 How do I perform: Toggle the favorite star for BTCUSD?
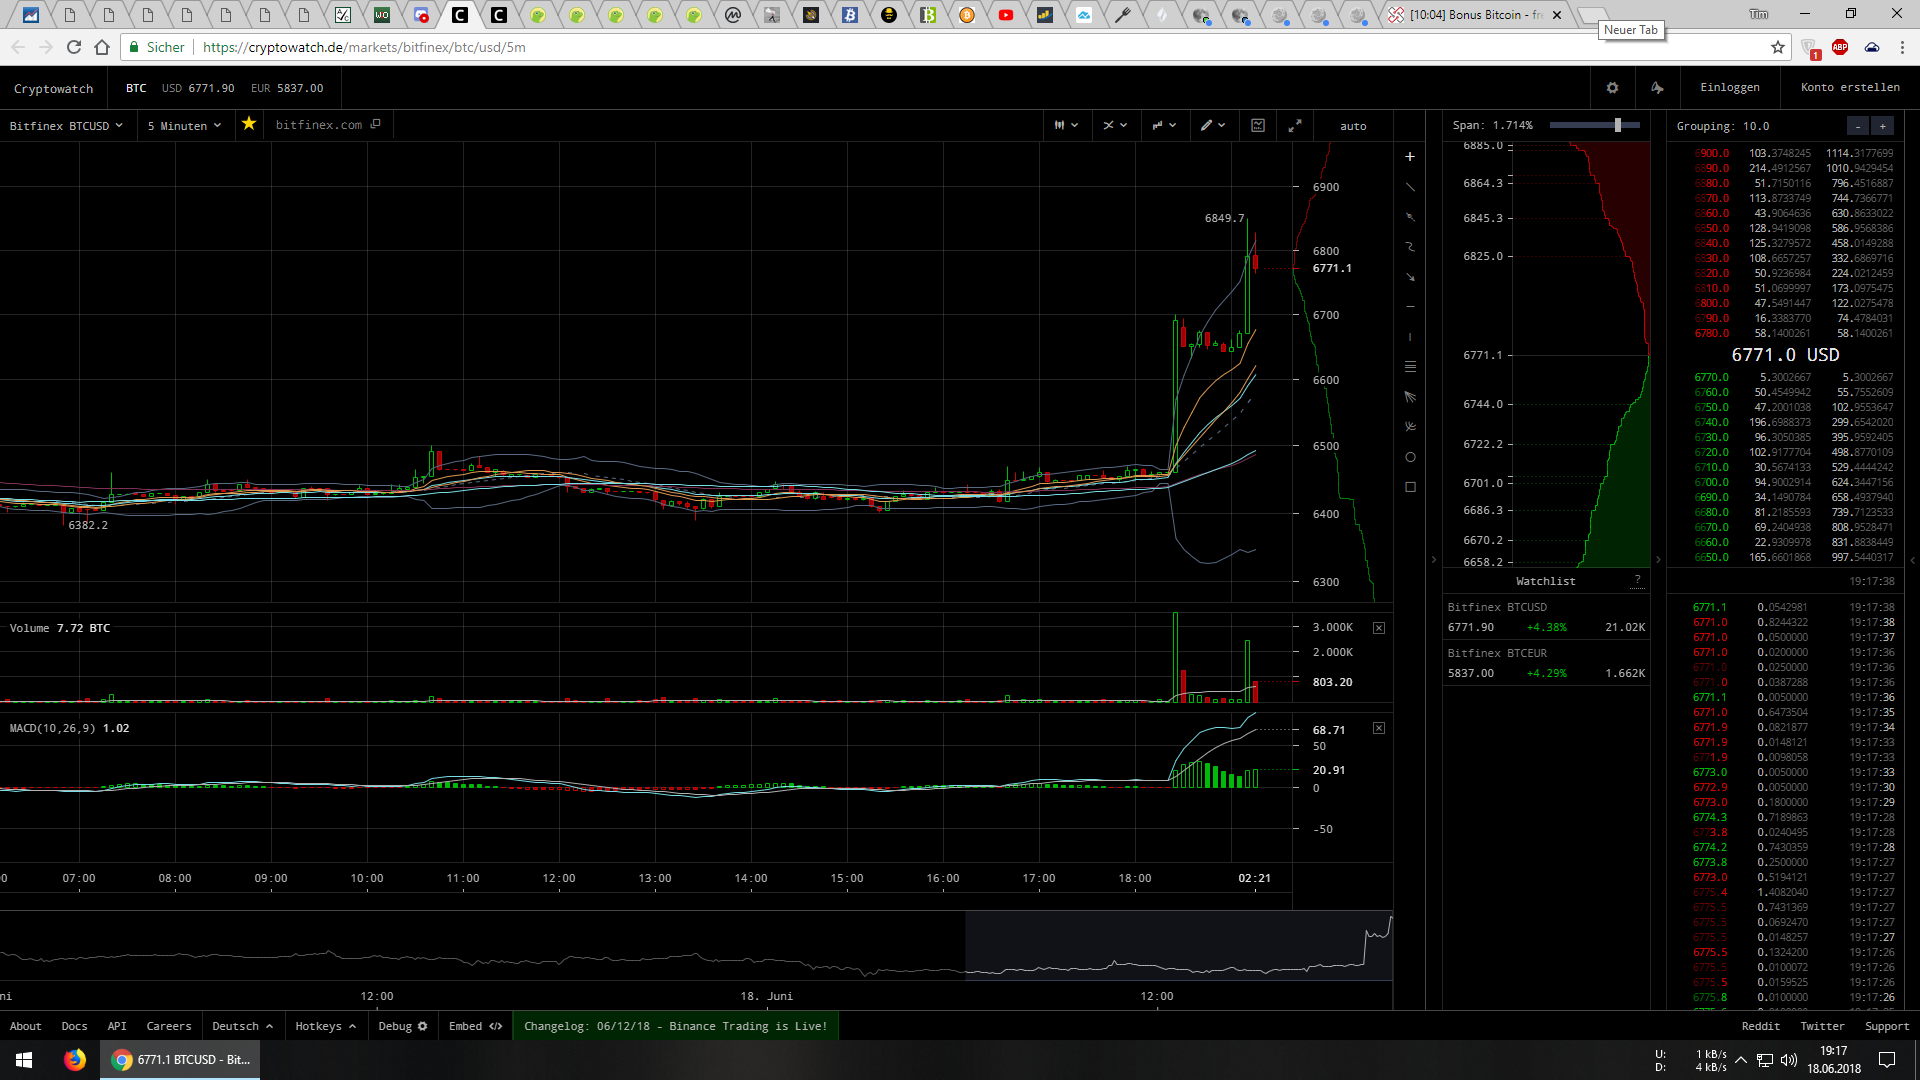[x=249, y=124]
